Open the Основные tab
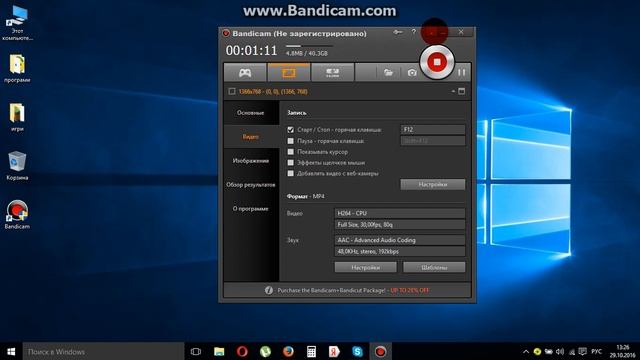Viewport: 640px width, 360px height. [x=251, y=113]
